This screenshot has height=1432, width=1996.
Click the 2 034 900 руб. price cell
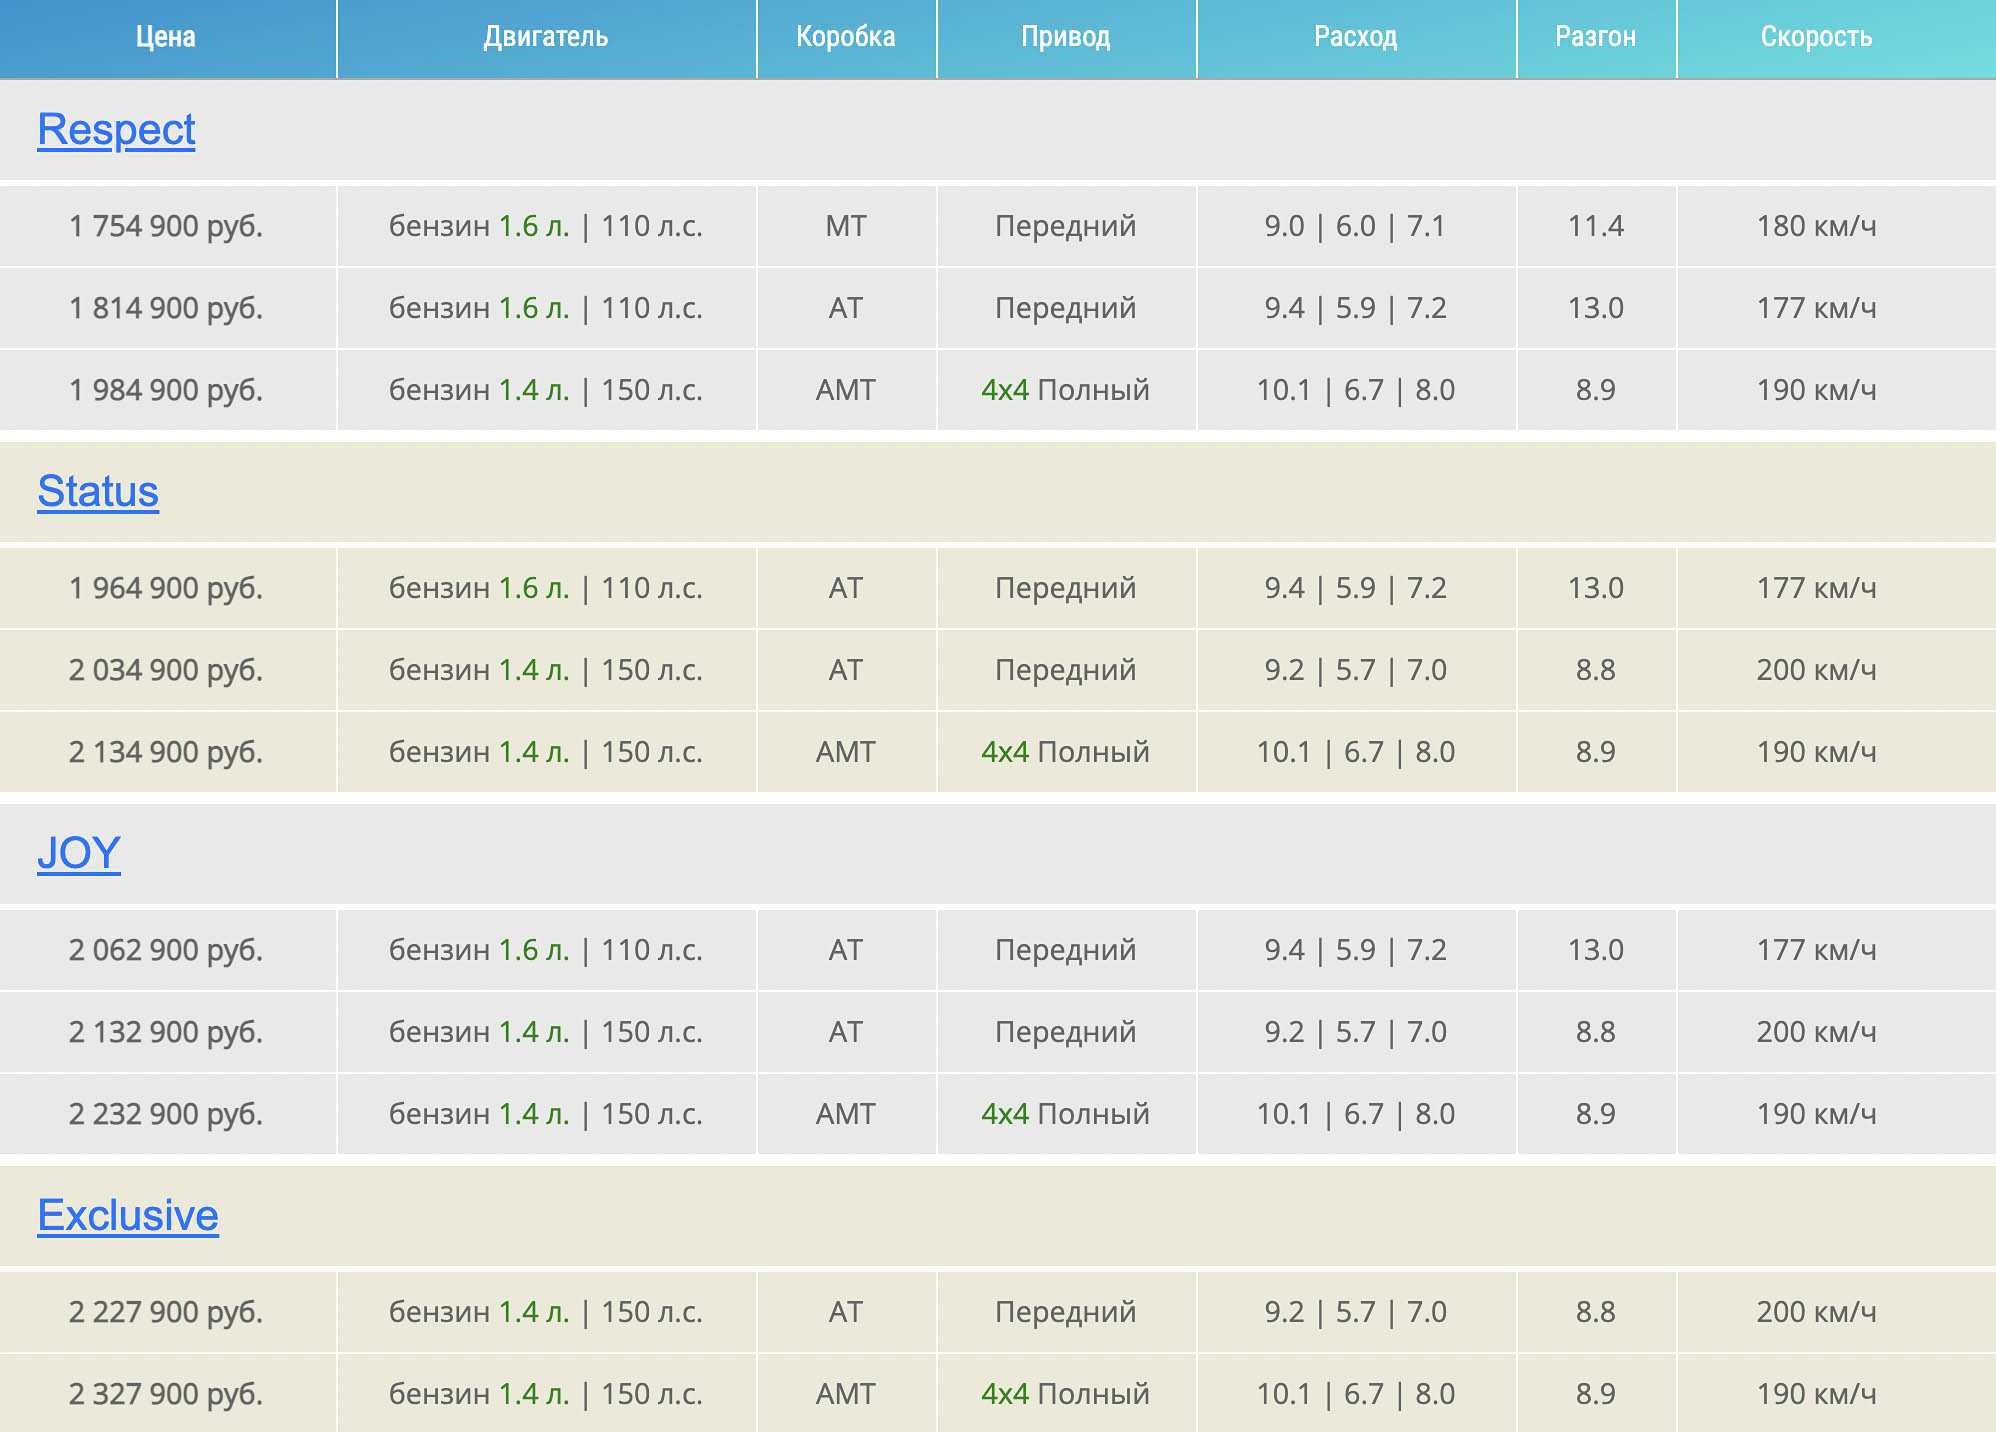tap(166, 670)
